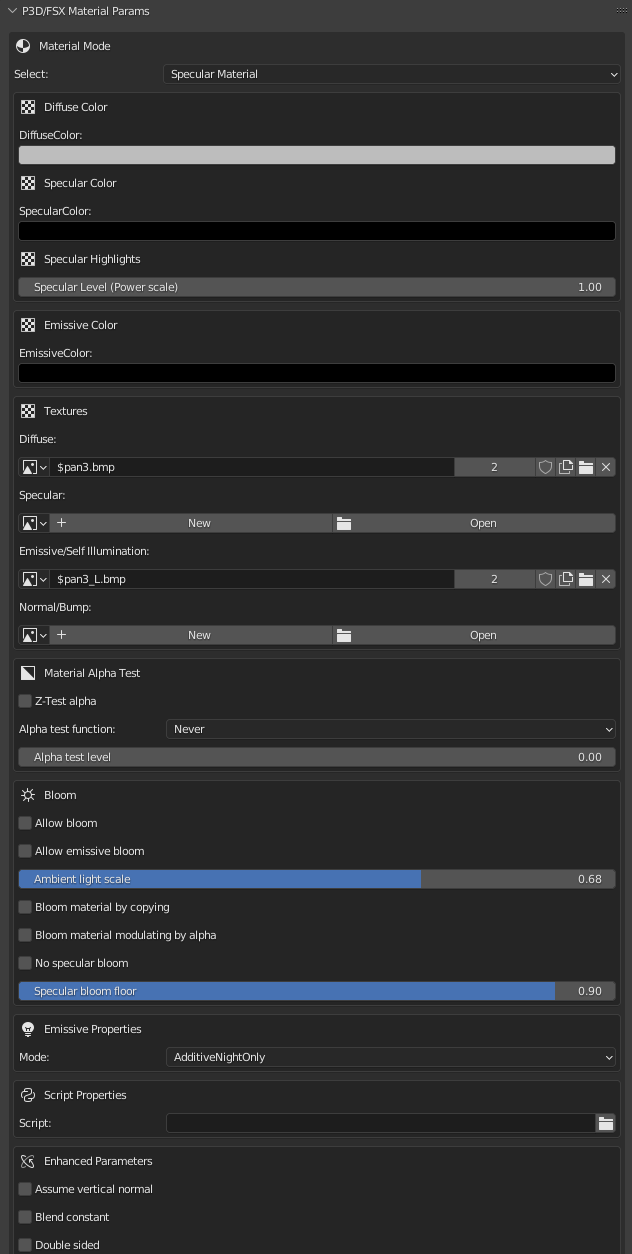This screenshot has width=632, height=1254.
Task: Change Emissive Properties mode dropdown
Action: [390, 1057]
